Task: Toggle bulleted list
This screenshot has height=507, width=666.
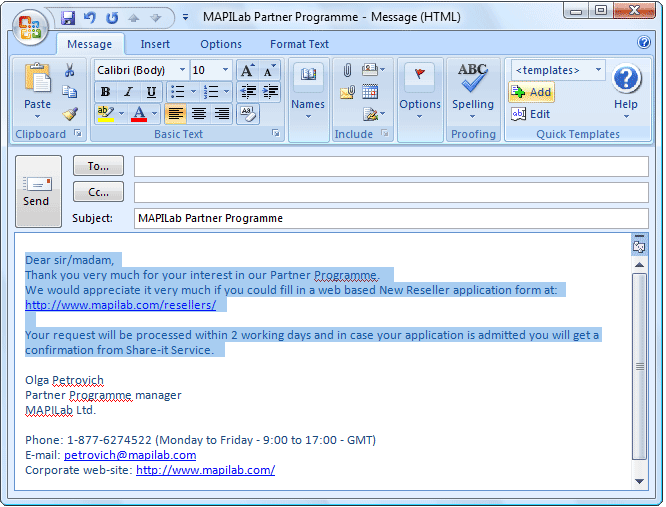Action: click(177, 92)
